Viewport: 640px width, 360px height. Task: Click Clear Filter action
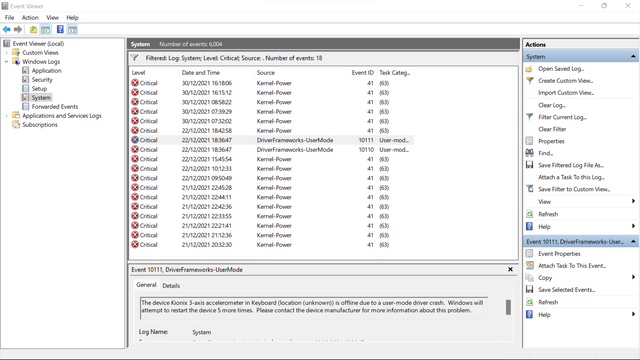coord(552,129)
